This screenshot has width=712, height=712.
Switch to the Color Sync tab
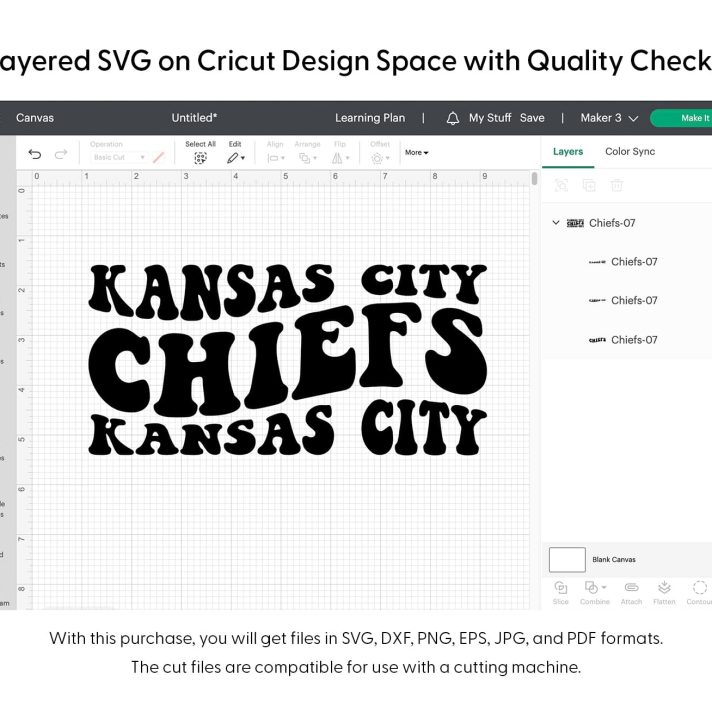[630, 151]
